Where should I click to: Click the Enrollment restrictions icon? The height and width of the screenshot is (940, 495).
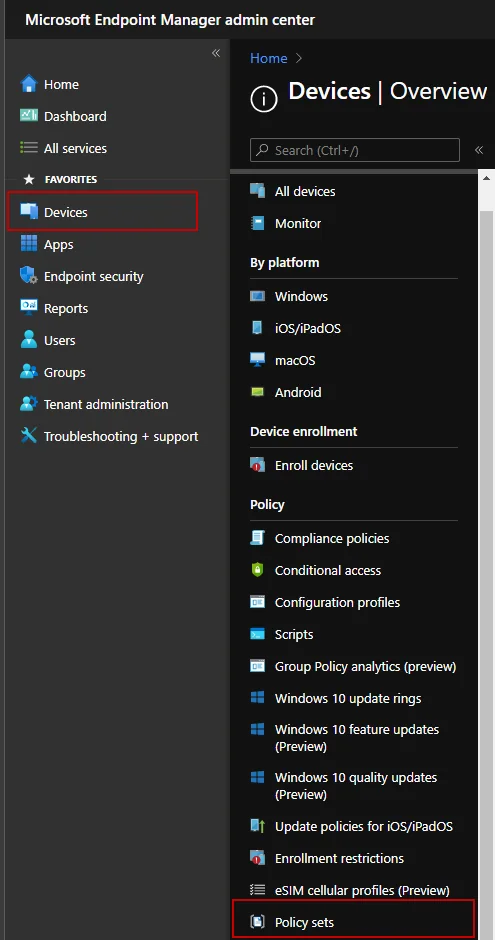(x=258, y=858)
